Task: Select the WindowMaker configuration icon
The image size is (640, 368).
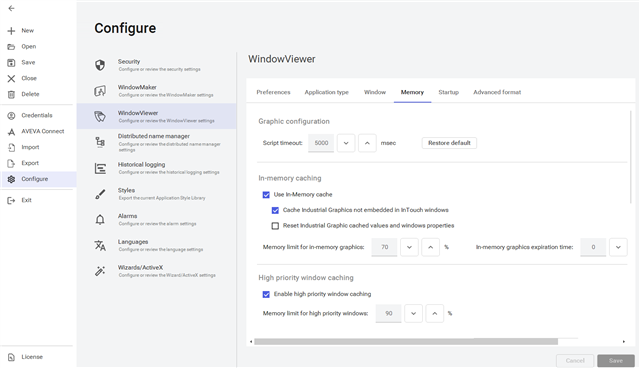Action: click(x=100, y=91)
